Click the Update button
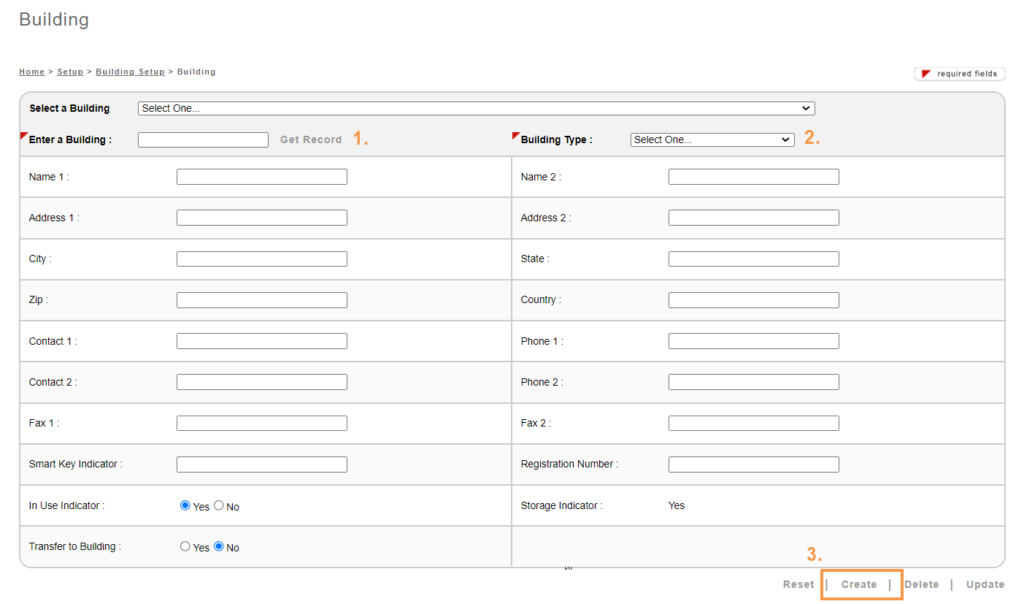 click(985, 584)
